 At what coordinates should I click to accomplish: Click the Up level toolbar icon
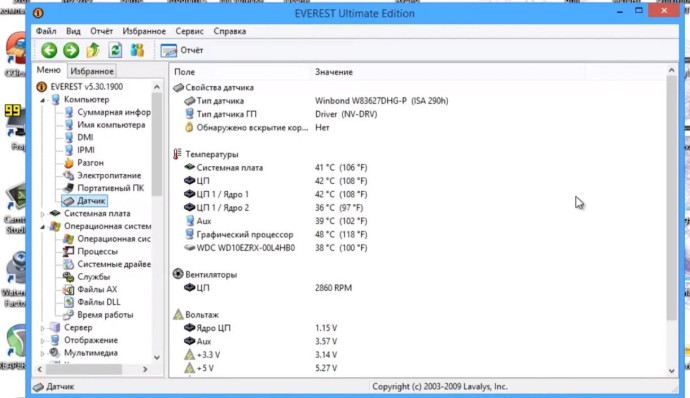coord(93,50)
